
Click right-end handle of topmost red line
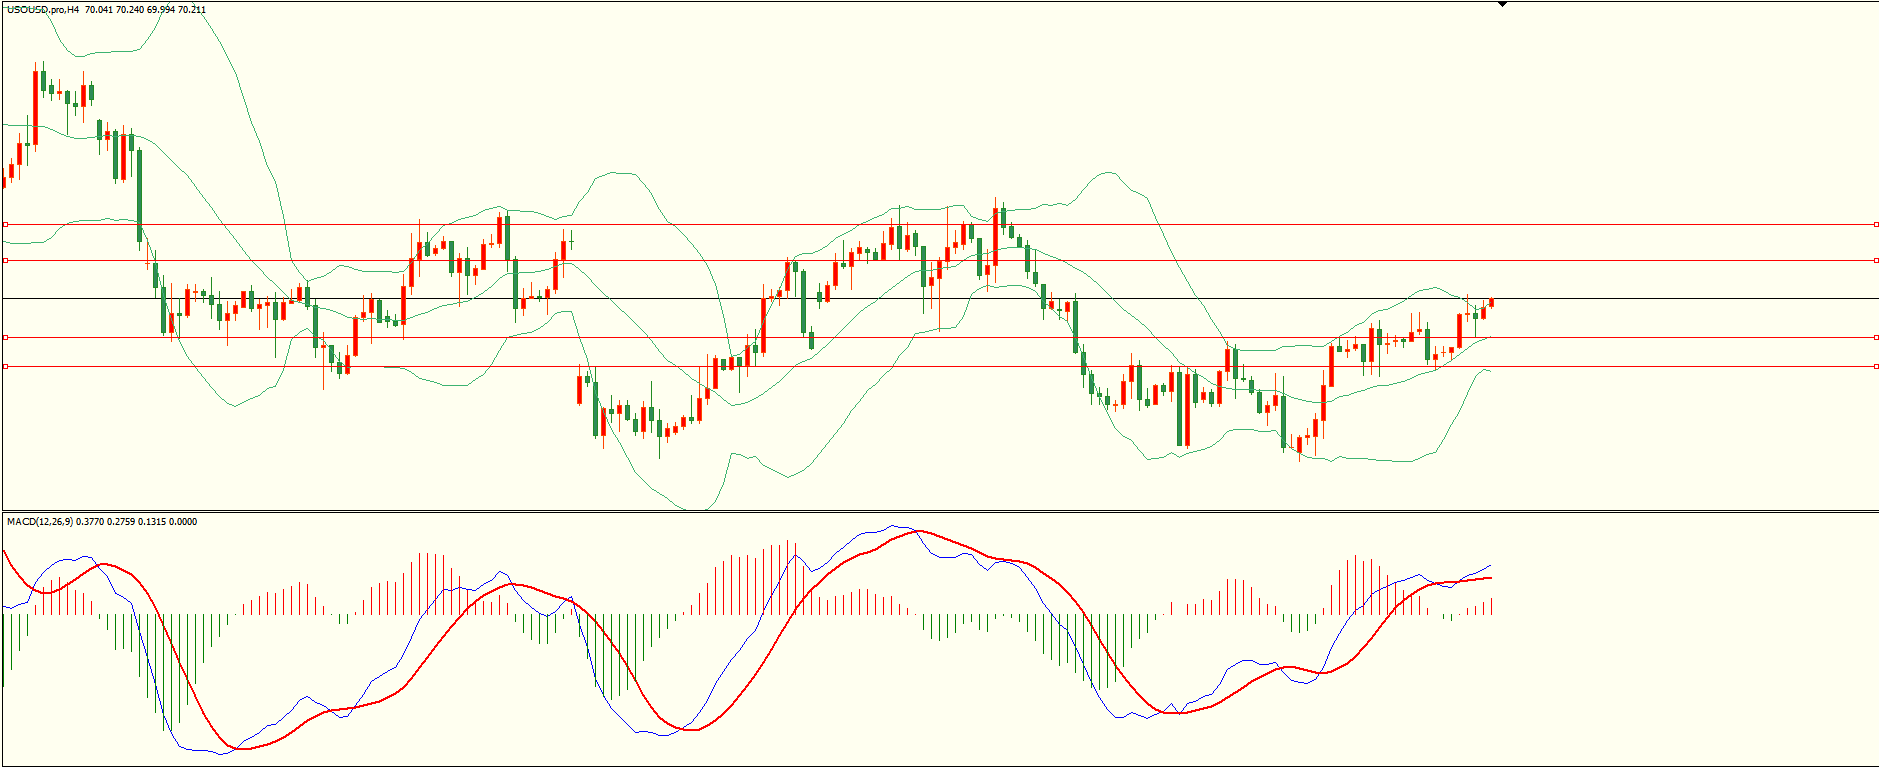[1876, 225]
